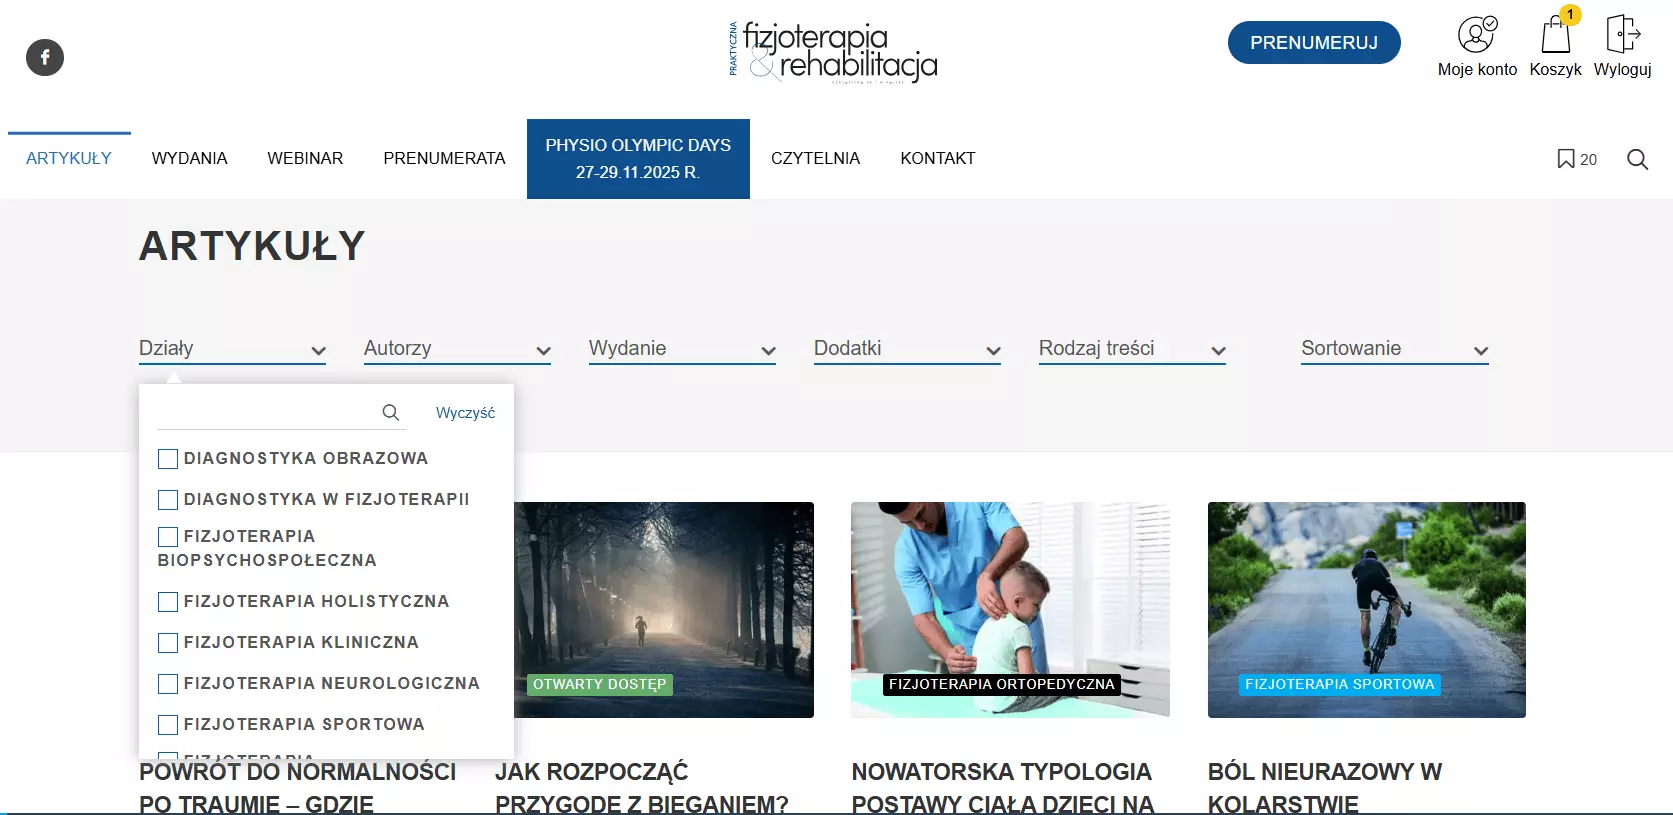Expand the Dodatki filter dropdown
The width and height of the screenshot is (1673, 815).
point(907,349)
